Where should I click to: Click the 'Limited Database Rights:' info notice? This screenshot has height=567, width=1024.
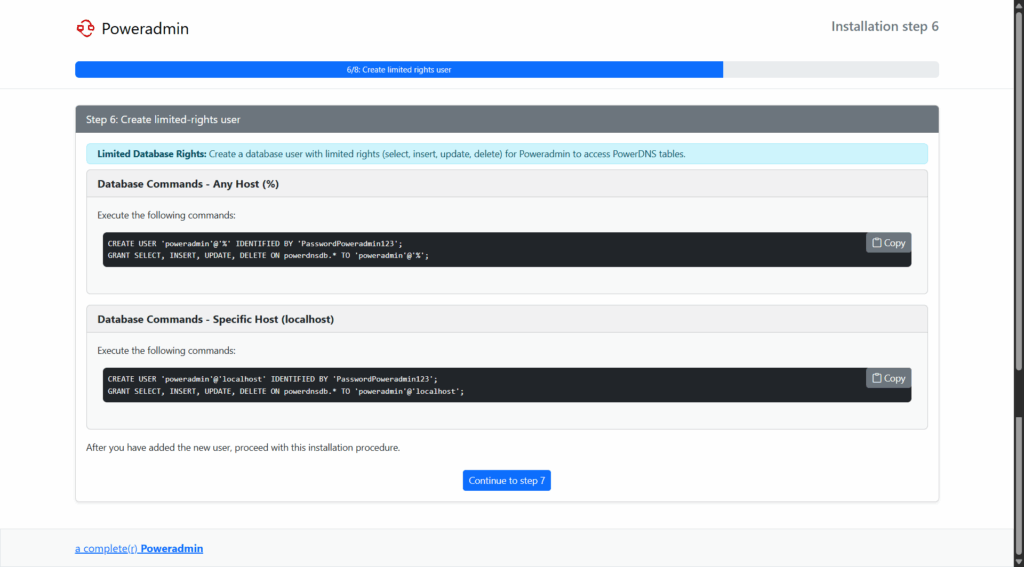pyautogui.click(x=507, y=154)
